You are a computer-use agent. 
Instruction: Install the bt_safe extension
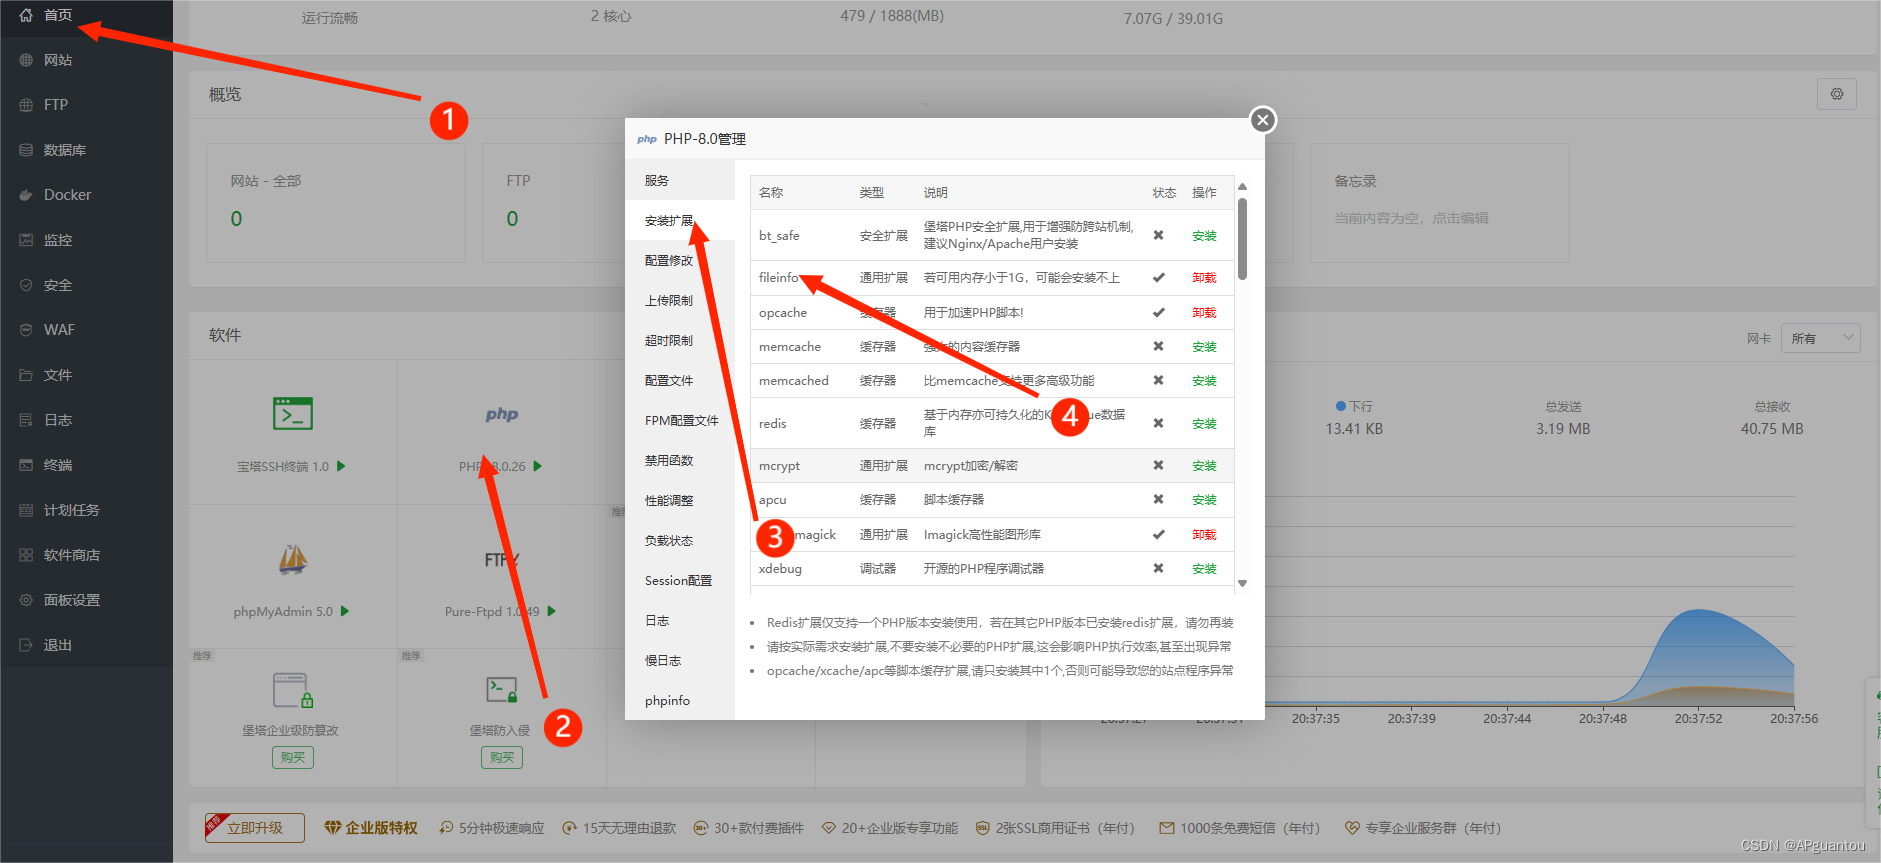tap(1204, 236)
